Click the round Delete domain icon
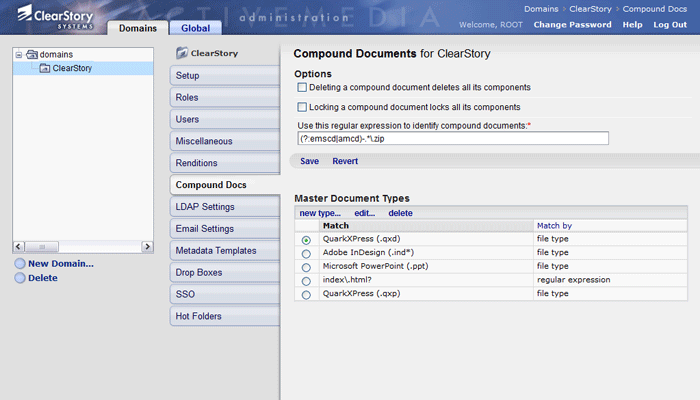Image resolution: width=700 pixels, height=400 pixels. (20, 278)
